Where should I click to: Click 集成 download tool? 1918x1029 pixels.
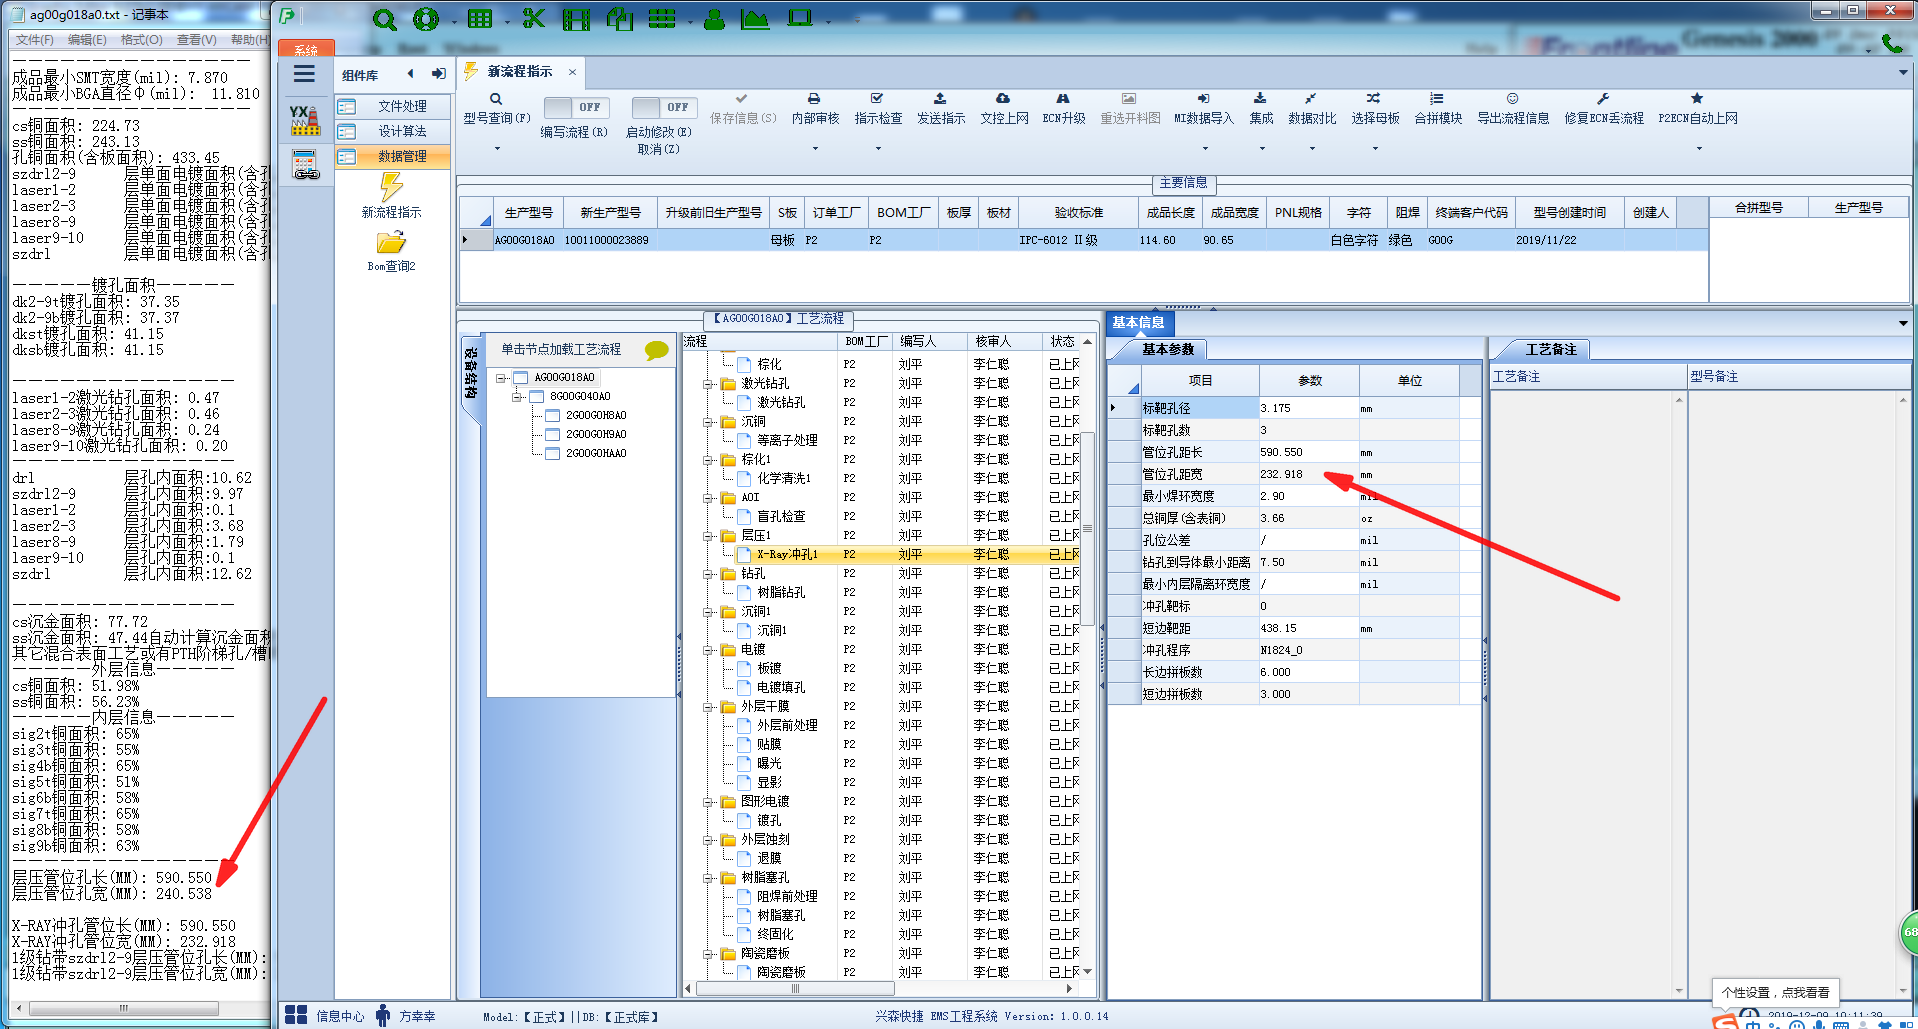[1261, 109]
